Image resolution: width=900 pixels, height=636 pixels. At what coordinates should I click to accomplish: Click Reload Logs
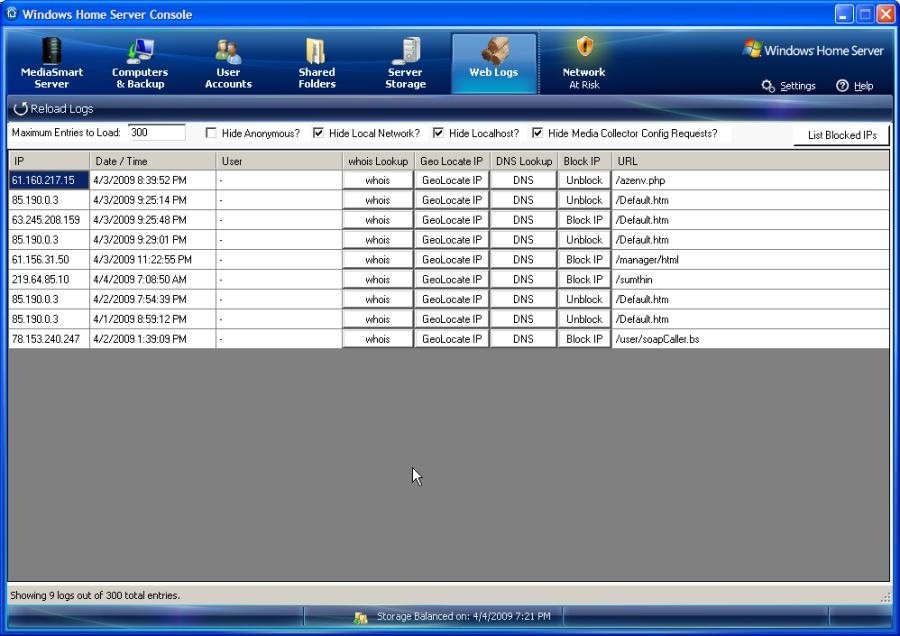point(53,108)
